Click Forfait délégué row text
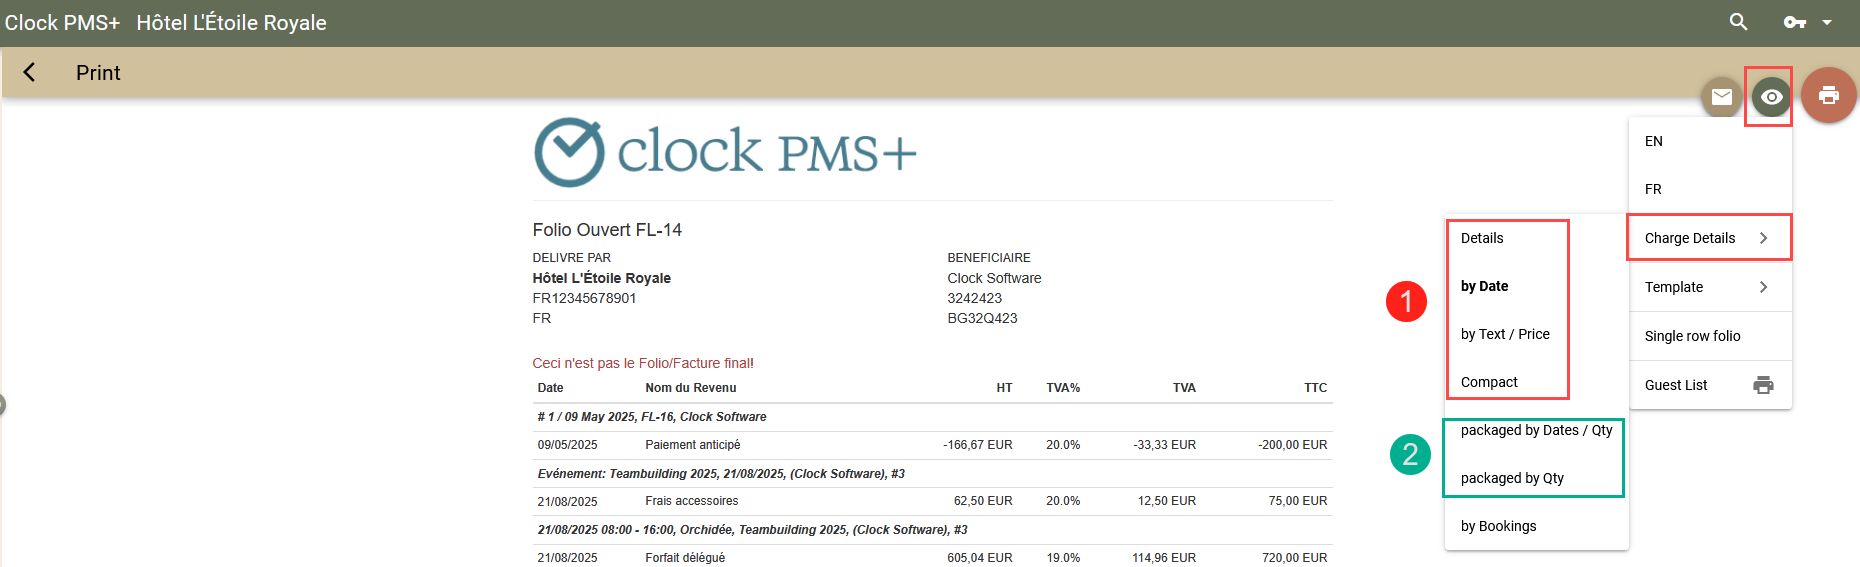This screenshot has width=1860, height=567. [685, 558]
